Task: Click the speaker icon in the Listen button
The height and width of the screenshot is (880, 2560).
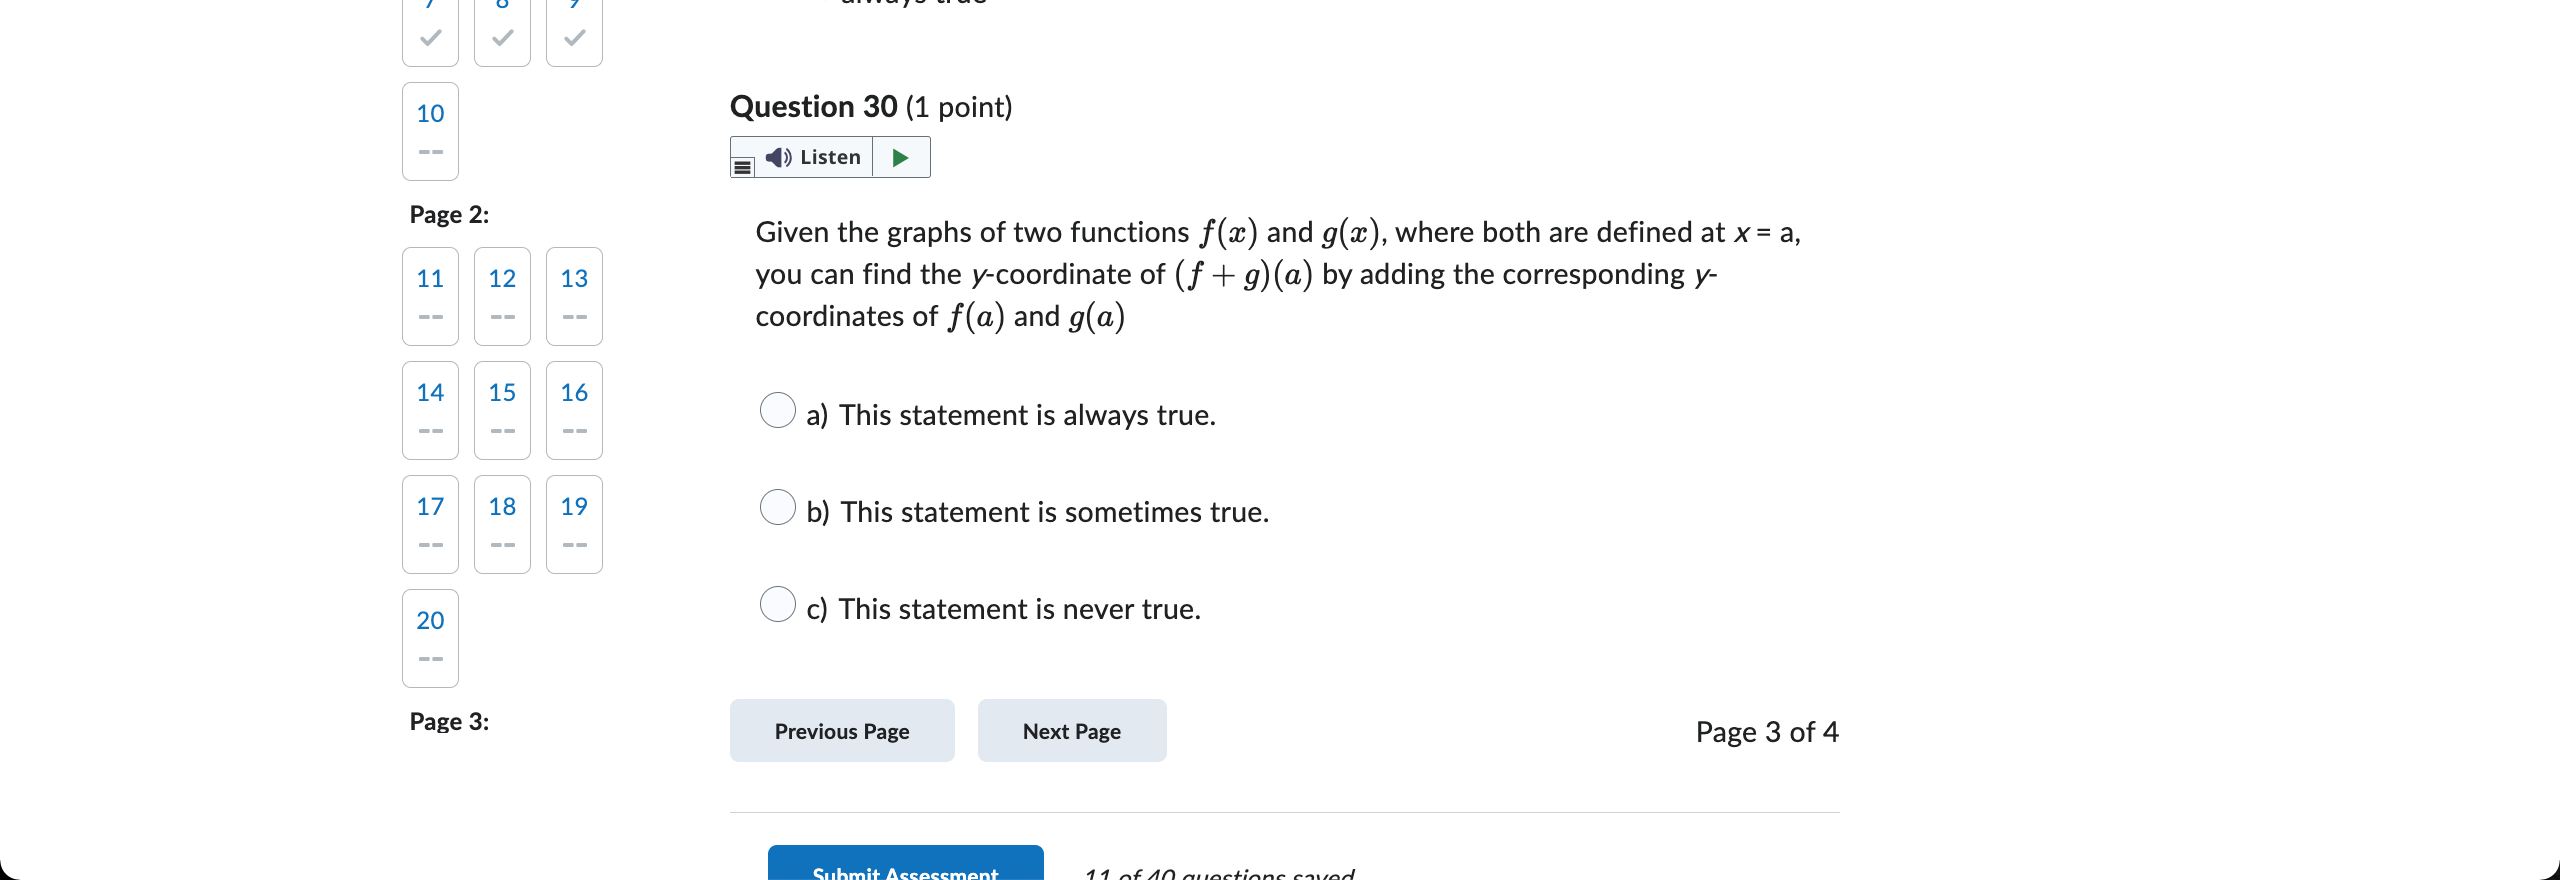Action: click(x=780, y=157)
